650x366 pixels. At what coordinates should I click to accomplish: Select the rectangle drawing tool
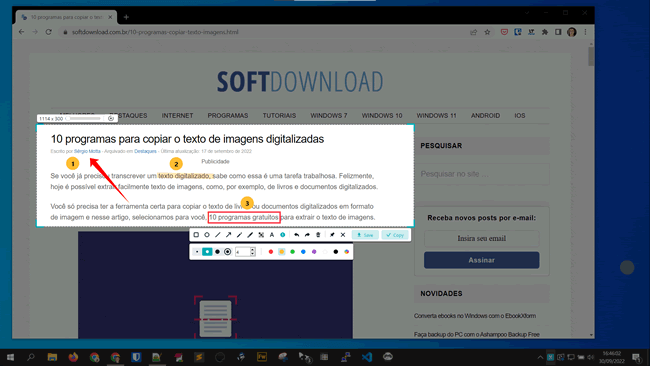pyautogui.click(x=196, y=235)
